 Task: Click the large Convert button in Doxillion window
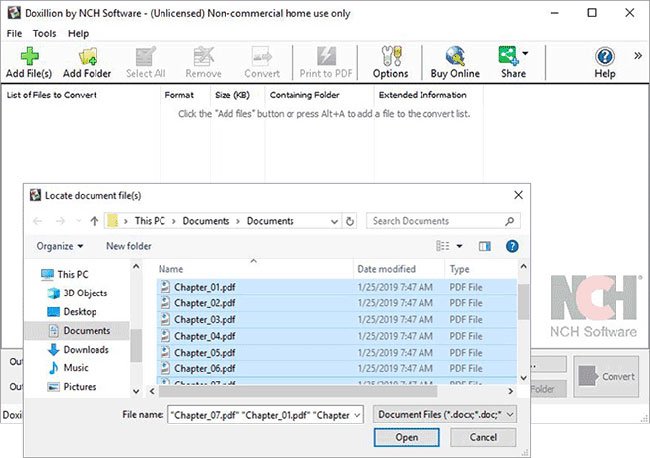pos(606,376)
